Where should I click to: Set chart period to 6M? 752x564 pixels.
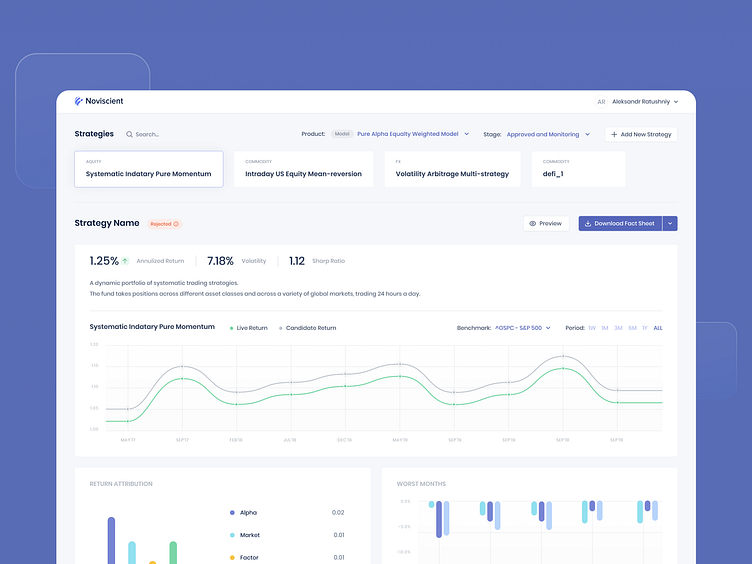pyautogui.click(x=632, y=328)
